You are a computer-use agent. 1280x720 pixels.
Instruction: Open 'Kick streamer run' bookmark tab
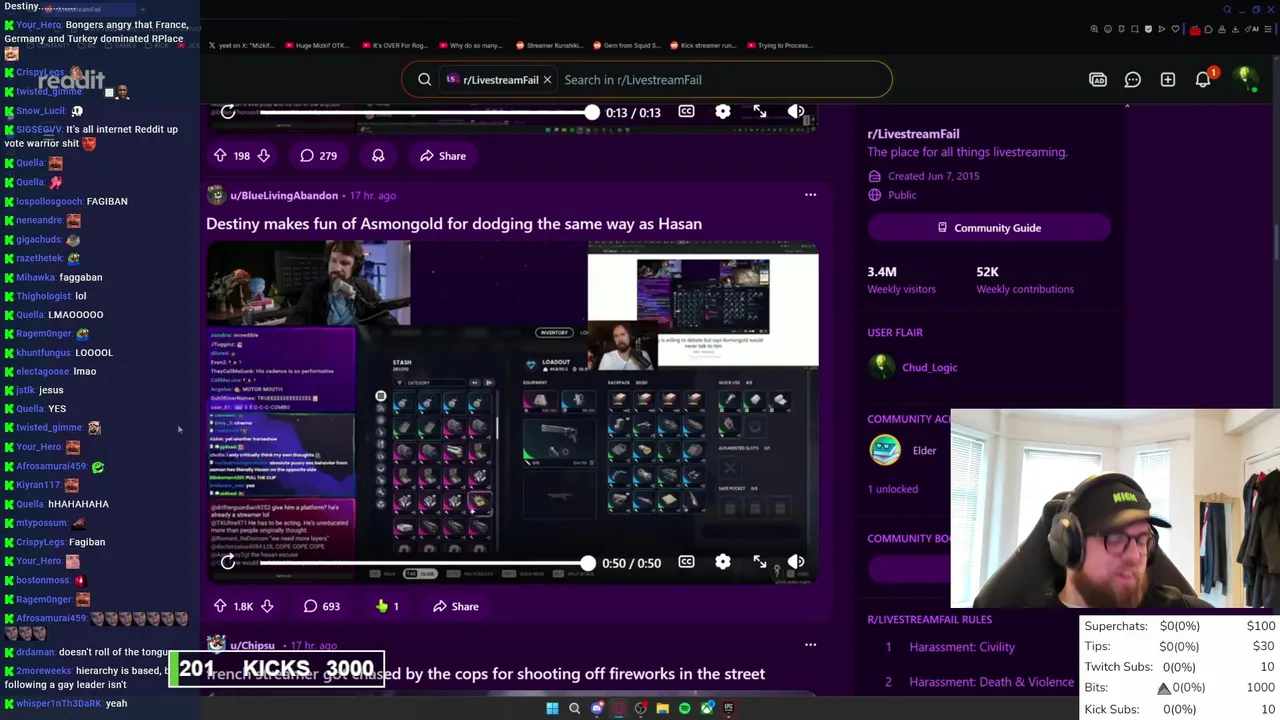click(702, 45)
